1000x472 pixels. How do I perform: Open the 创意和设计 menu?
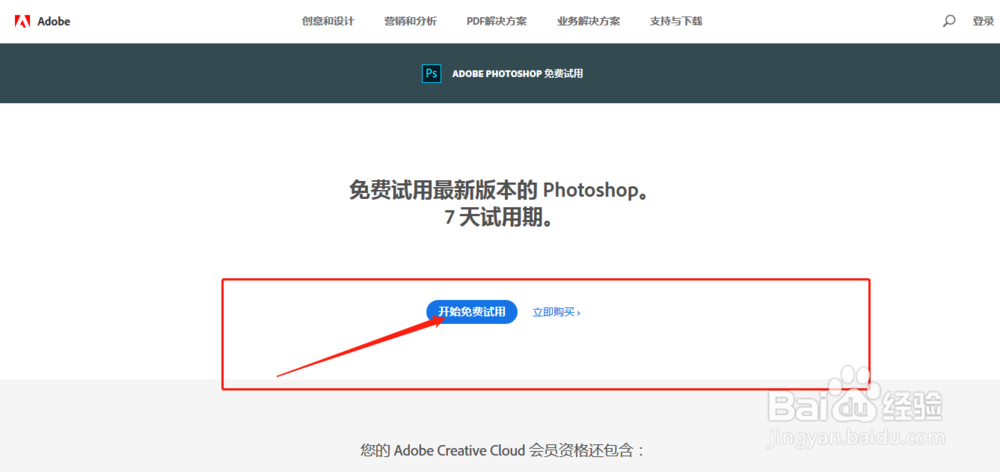(328, 21)
